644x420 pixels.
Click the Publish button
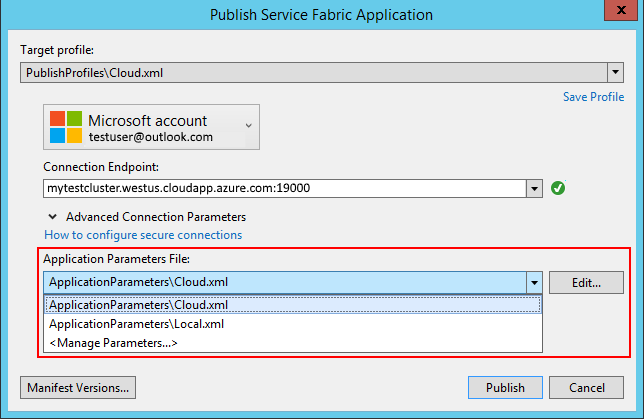point(505,388)
